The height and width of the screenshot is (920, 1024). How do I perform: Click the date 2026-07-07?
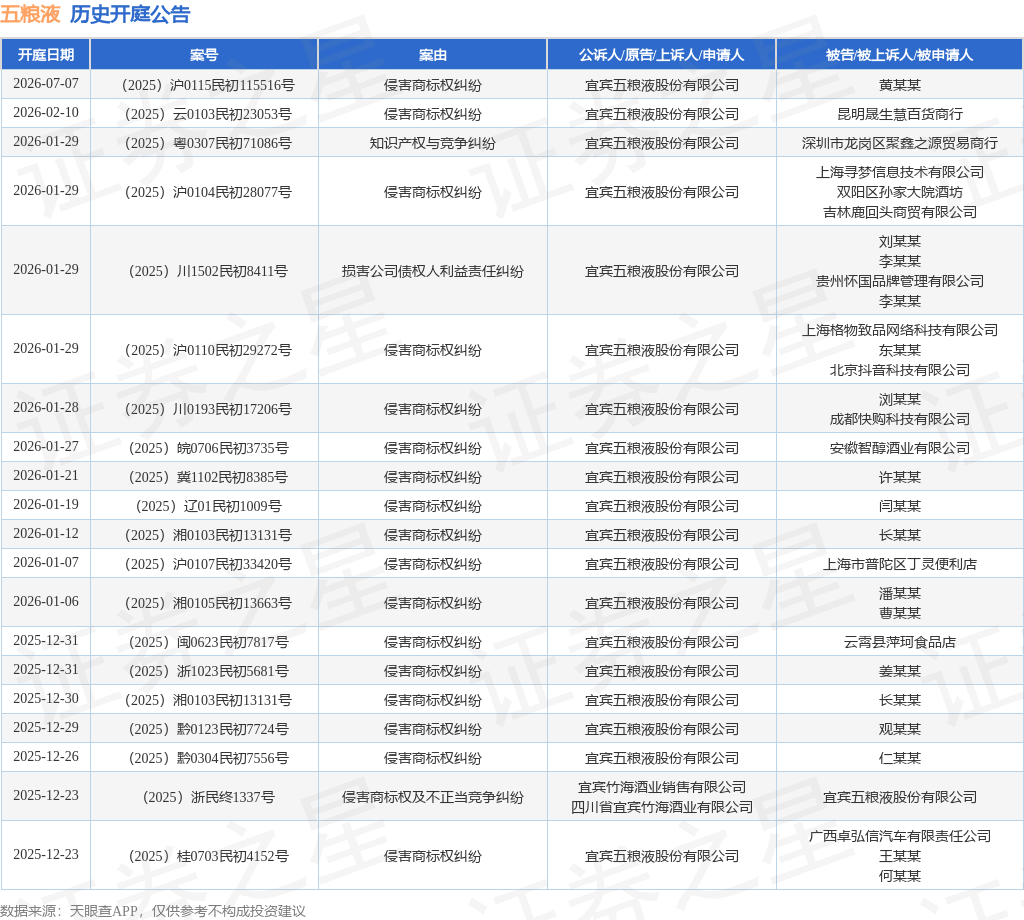pyautogui.click(x=46, y=84)
